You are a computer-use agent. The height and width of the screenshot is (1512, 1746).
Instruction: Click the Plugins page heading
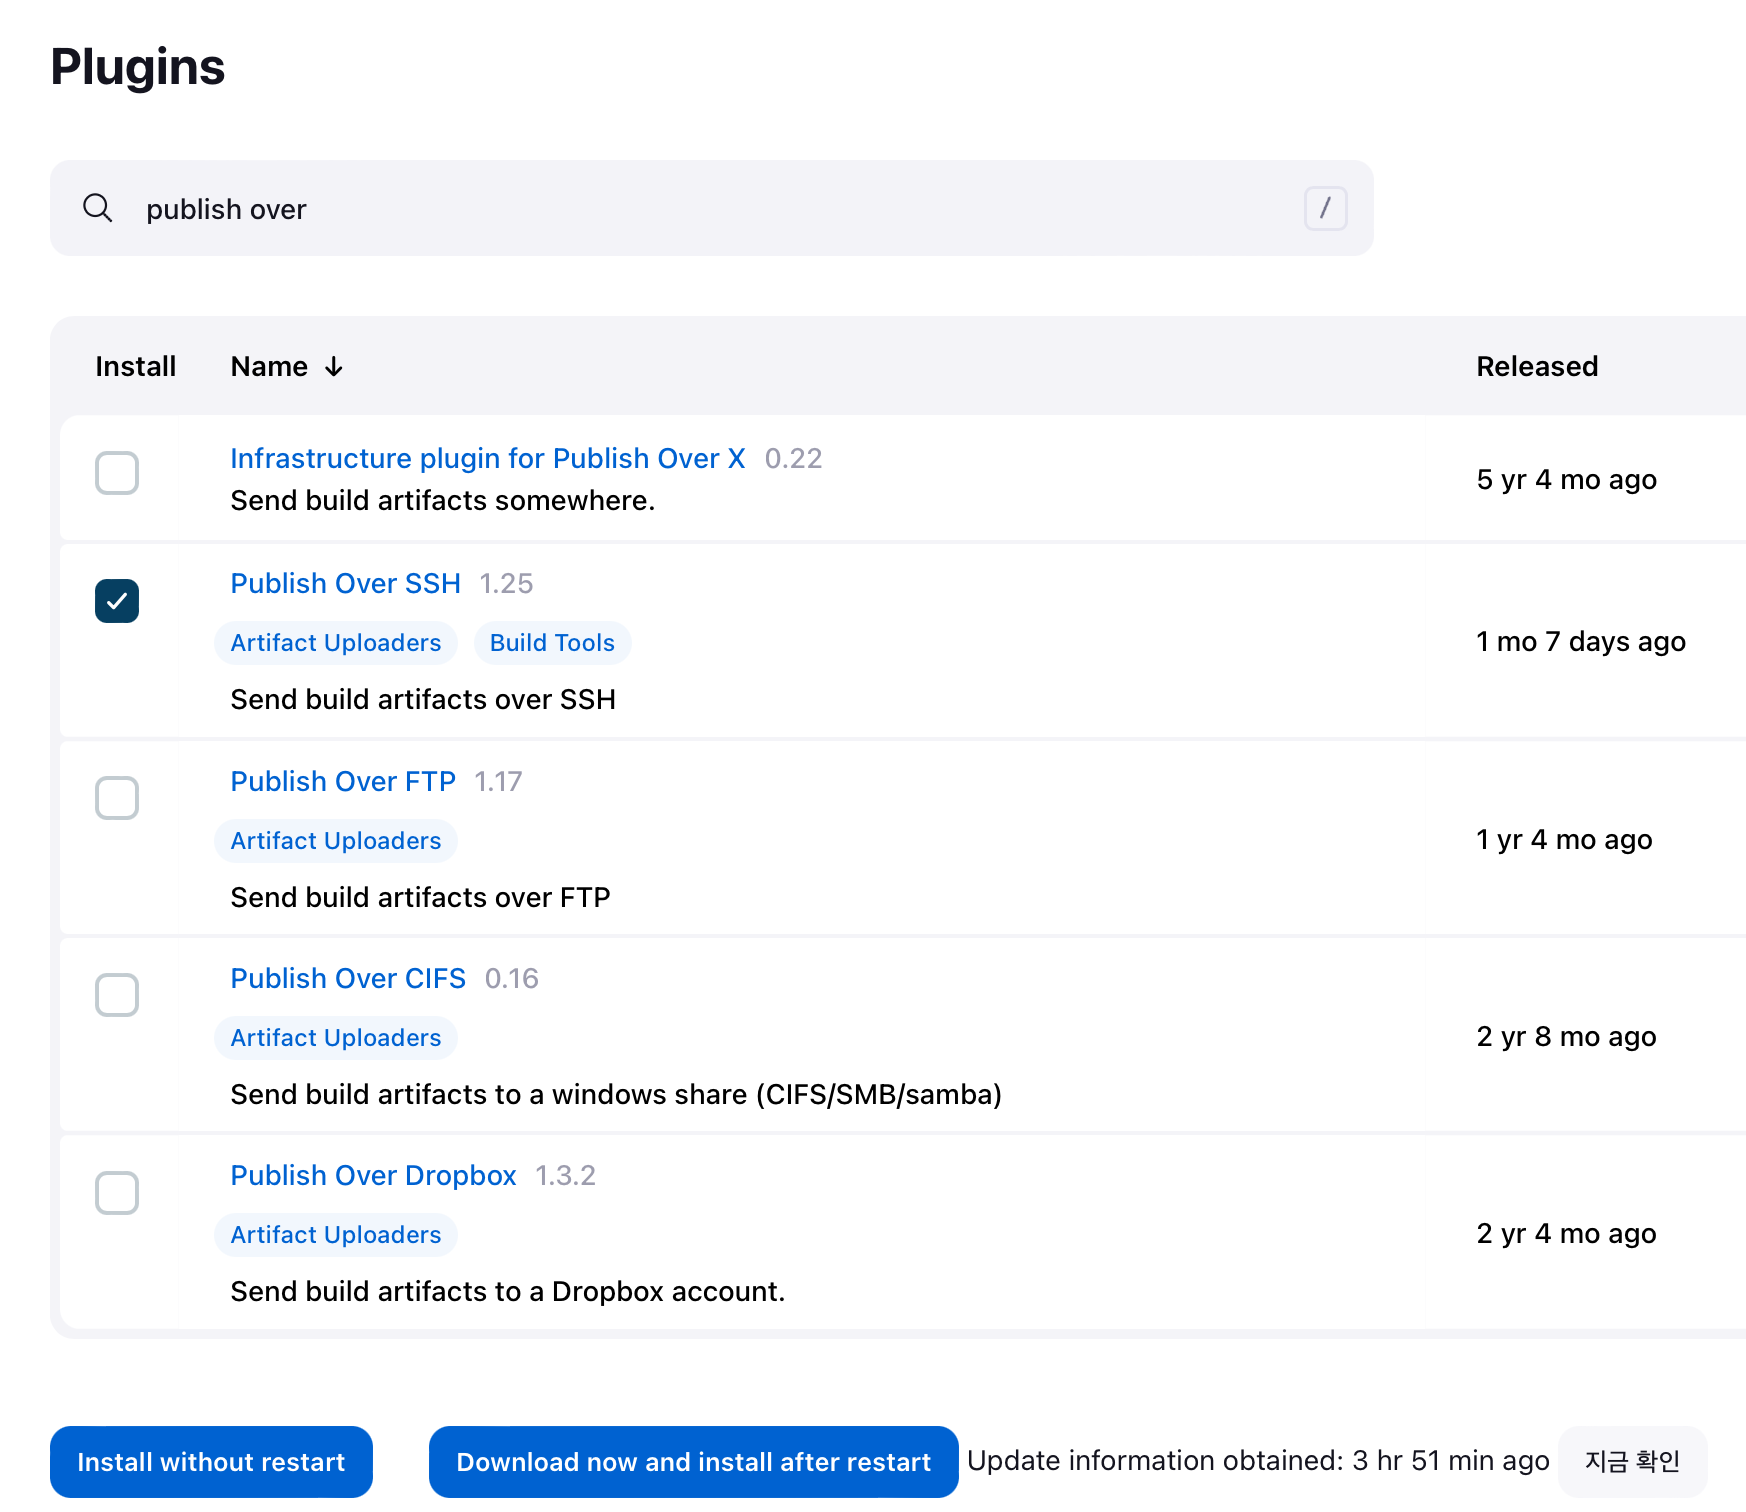click(138, 67)
